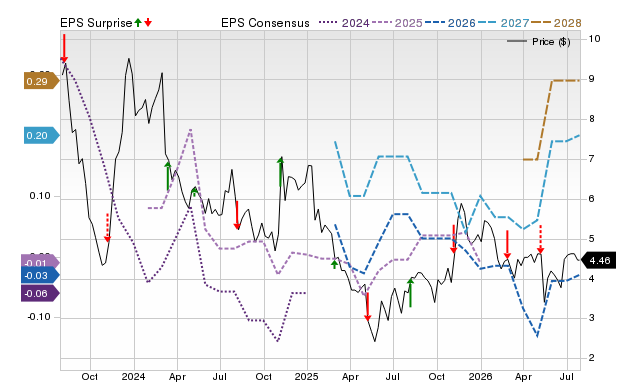Click the 2024 label on the date axis
Viewport: 640px width, 382px height.
pyautogui.click(x=133, y=376)
